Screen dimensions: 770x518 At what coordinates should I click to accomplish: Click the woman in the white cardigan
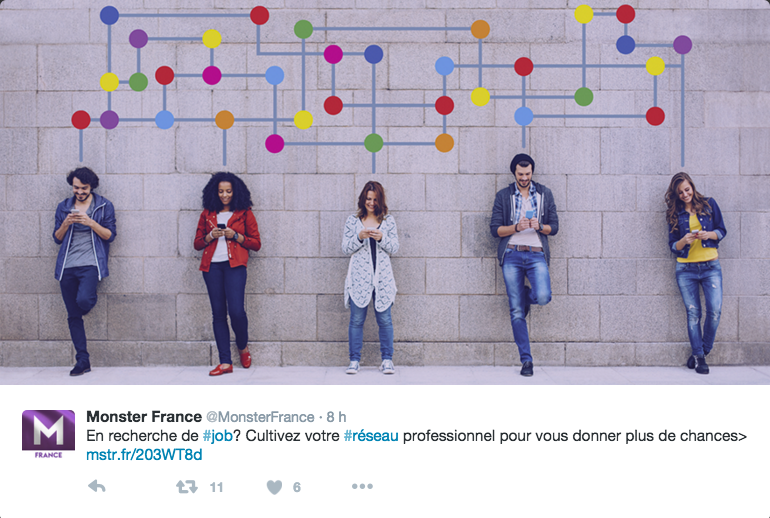pos(371,277)
